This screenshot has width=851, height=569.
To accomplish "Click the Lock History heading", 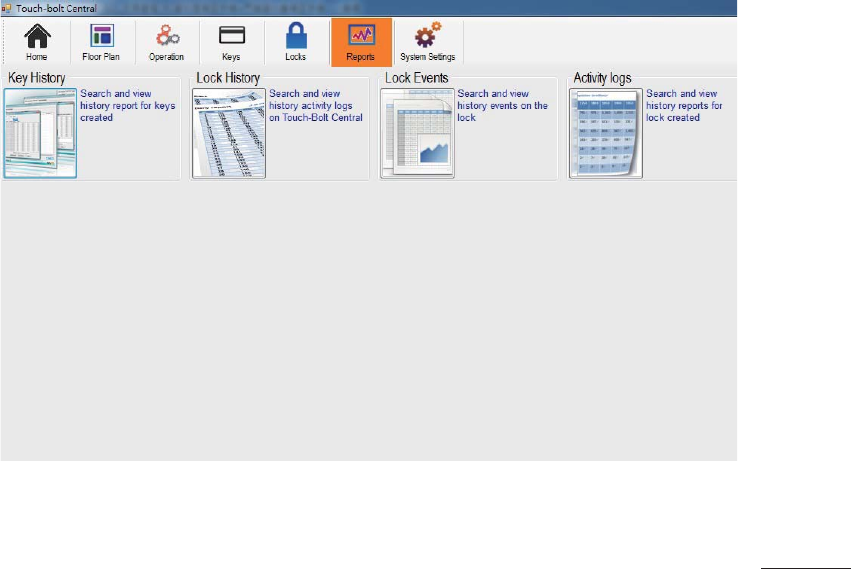I will (228, 78).
